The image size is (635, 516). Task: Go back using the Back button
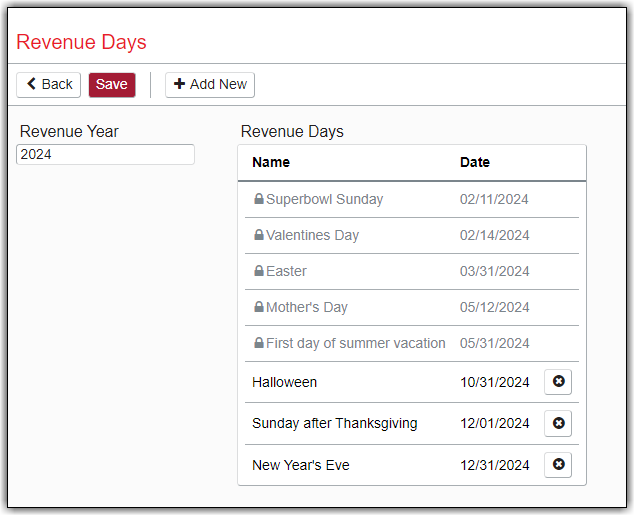(49, 85)
